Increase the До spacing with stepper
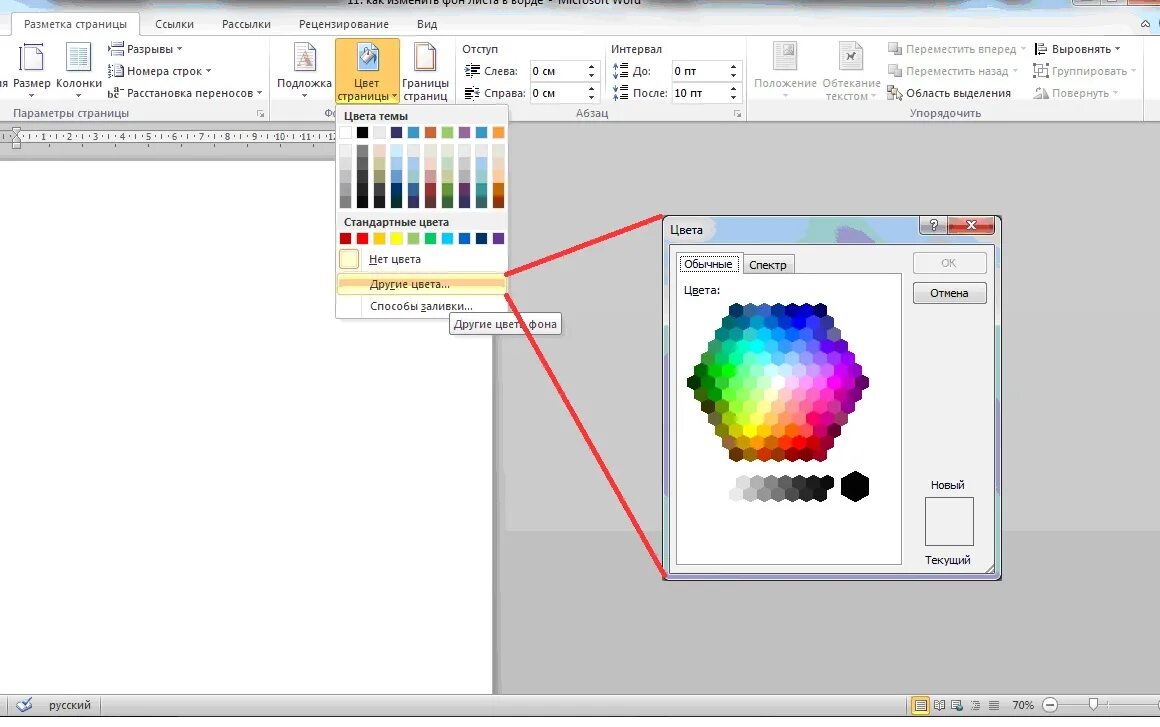The width and height of the screenshot is (1160, 727). point(733,67)
